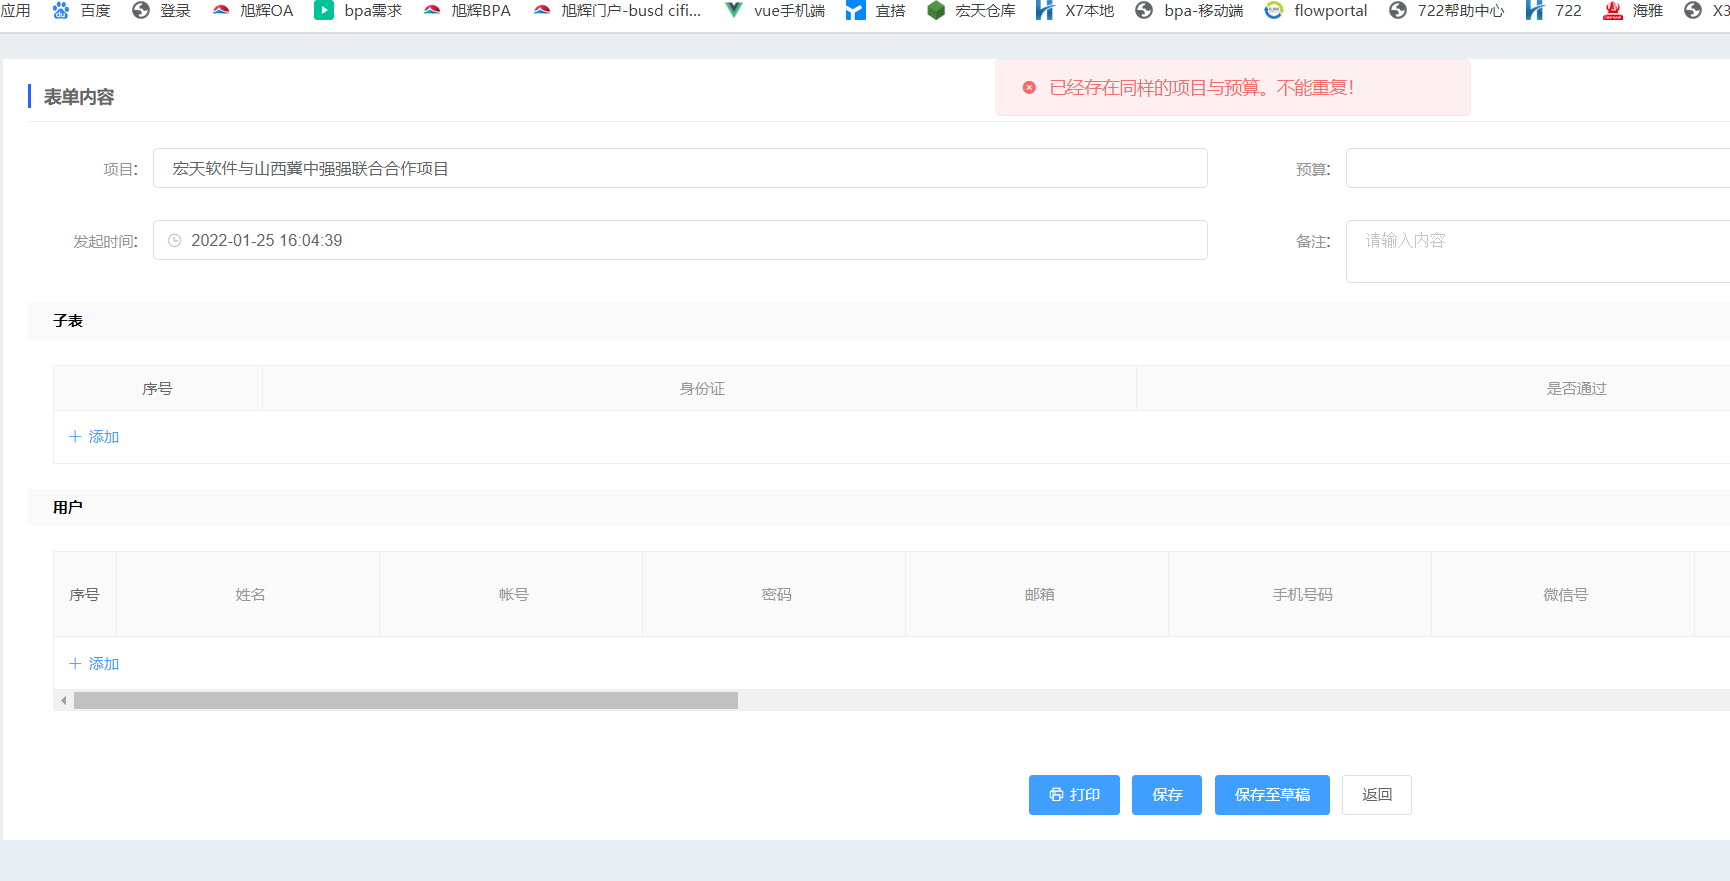Viewport: 1730px width, 881px height.
Task: Click the 已经存在同样的项目与预算 error message
Action: point(1201,88)
